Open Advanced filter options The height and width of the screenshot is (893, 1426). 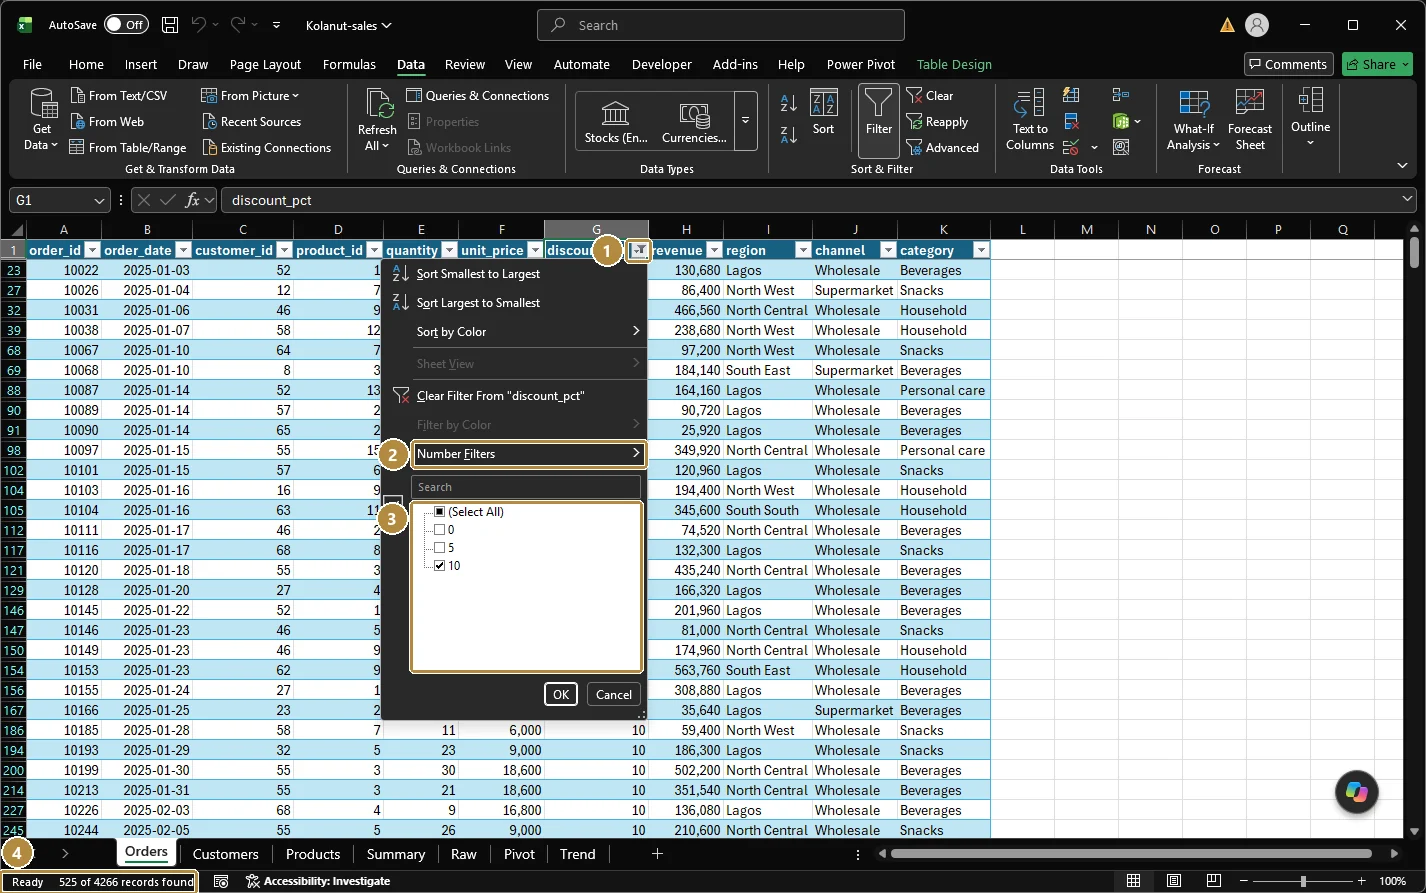point(942,148)
